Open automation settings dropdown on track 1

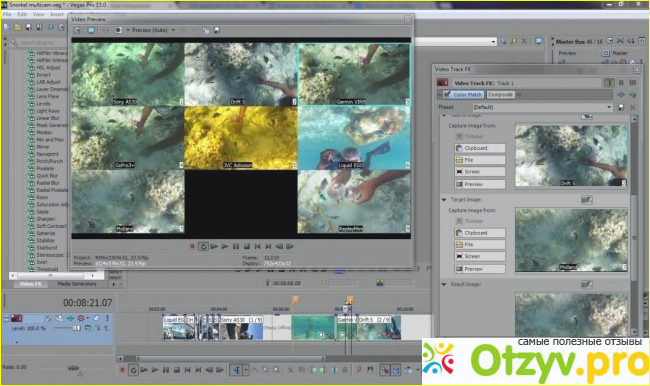(x=88, y=318)
